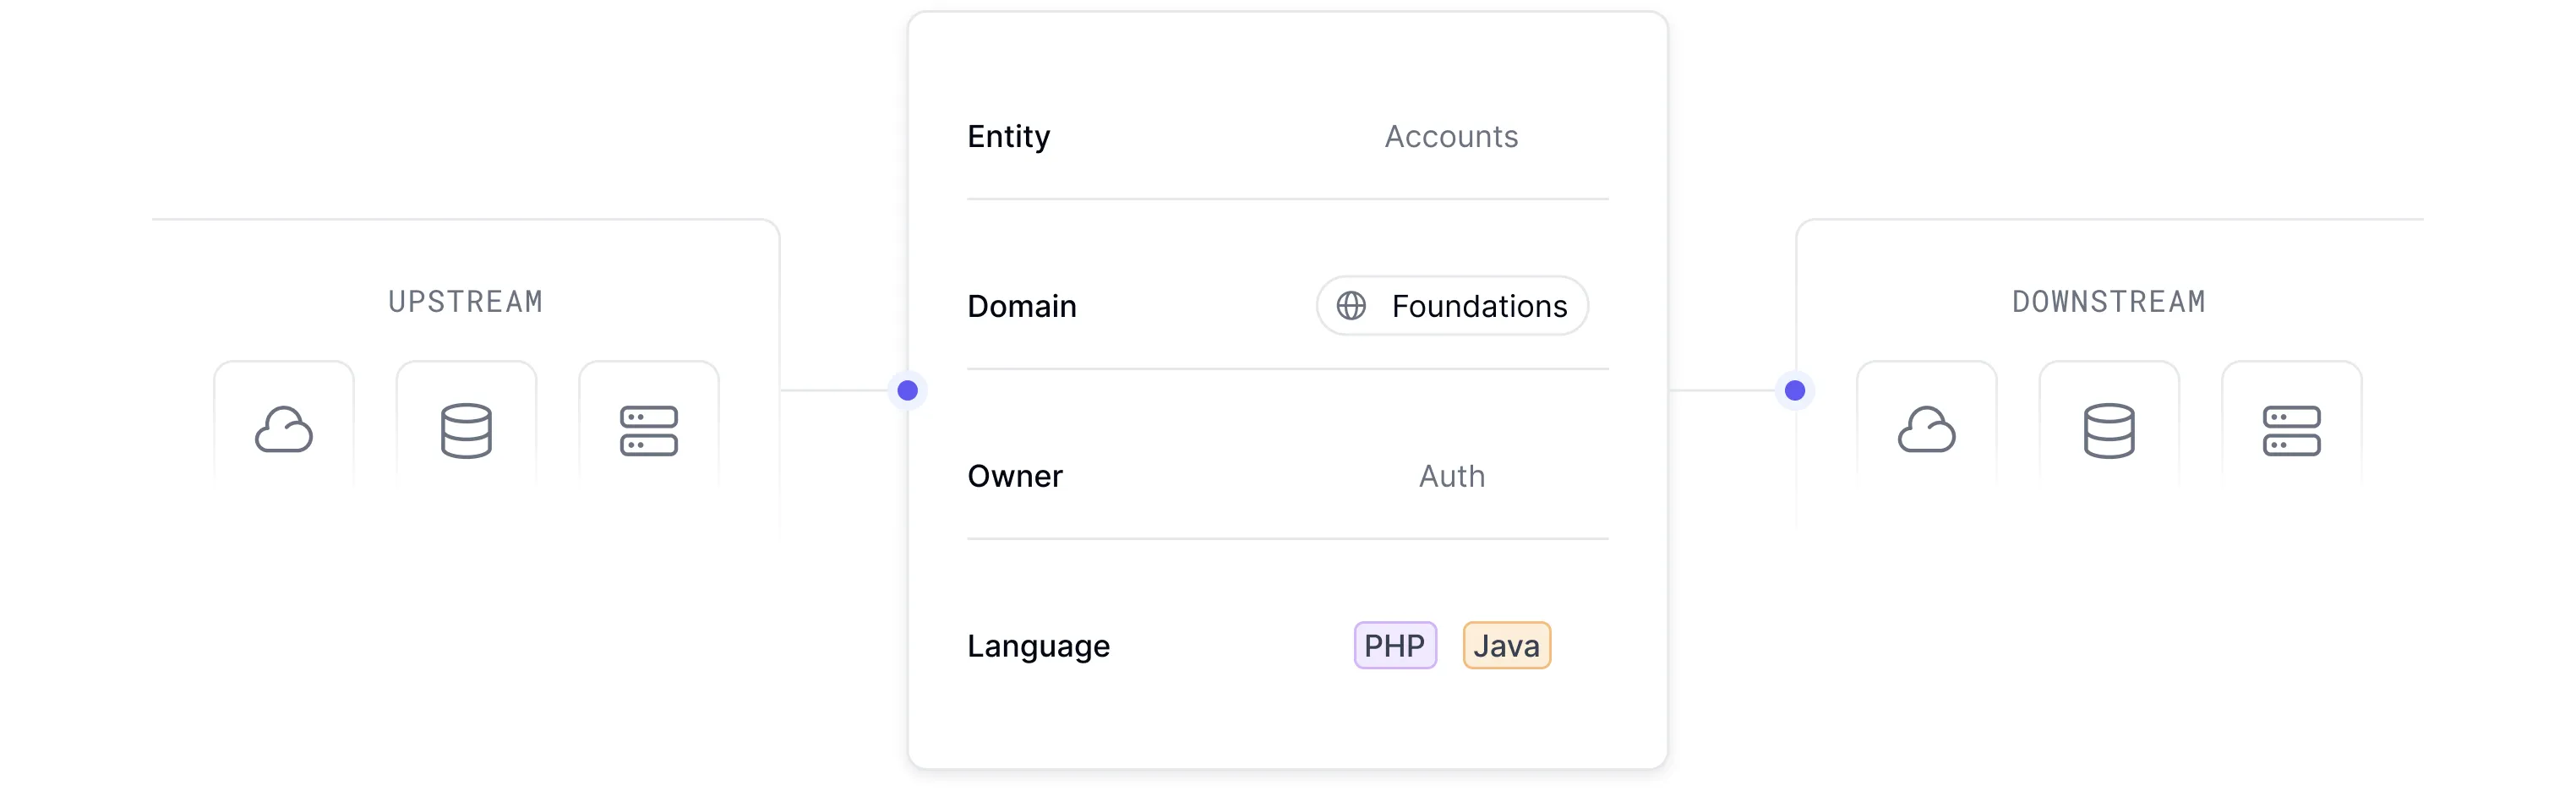Image resolution: width=2576 pixels, height=791 pixels.
Task: Select the purple connector dot near Downstream
Action: point(1794,390)
